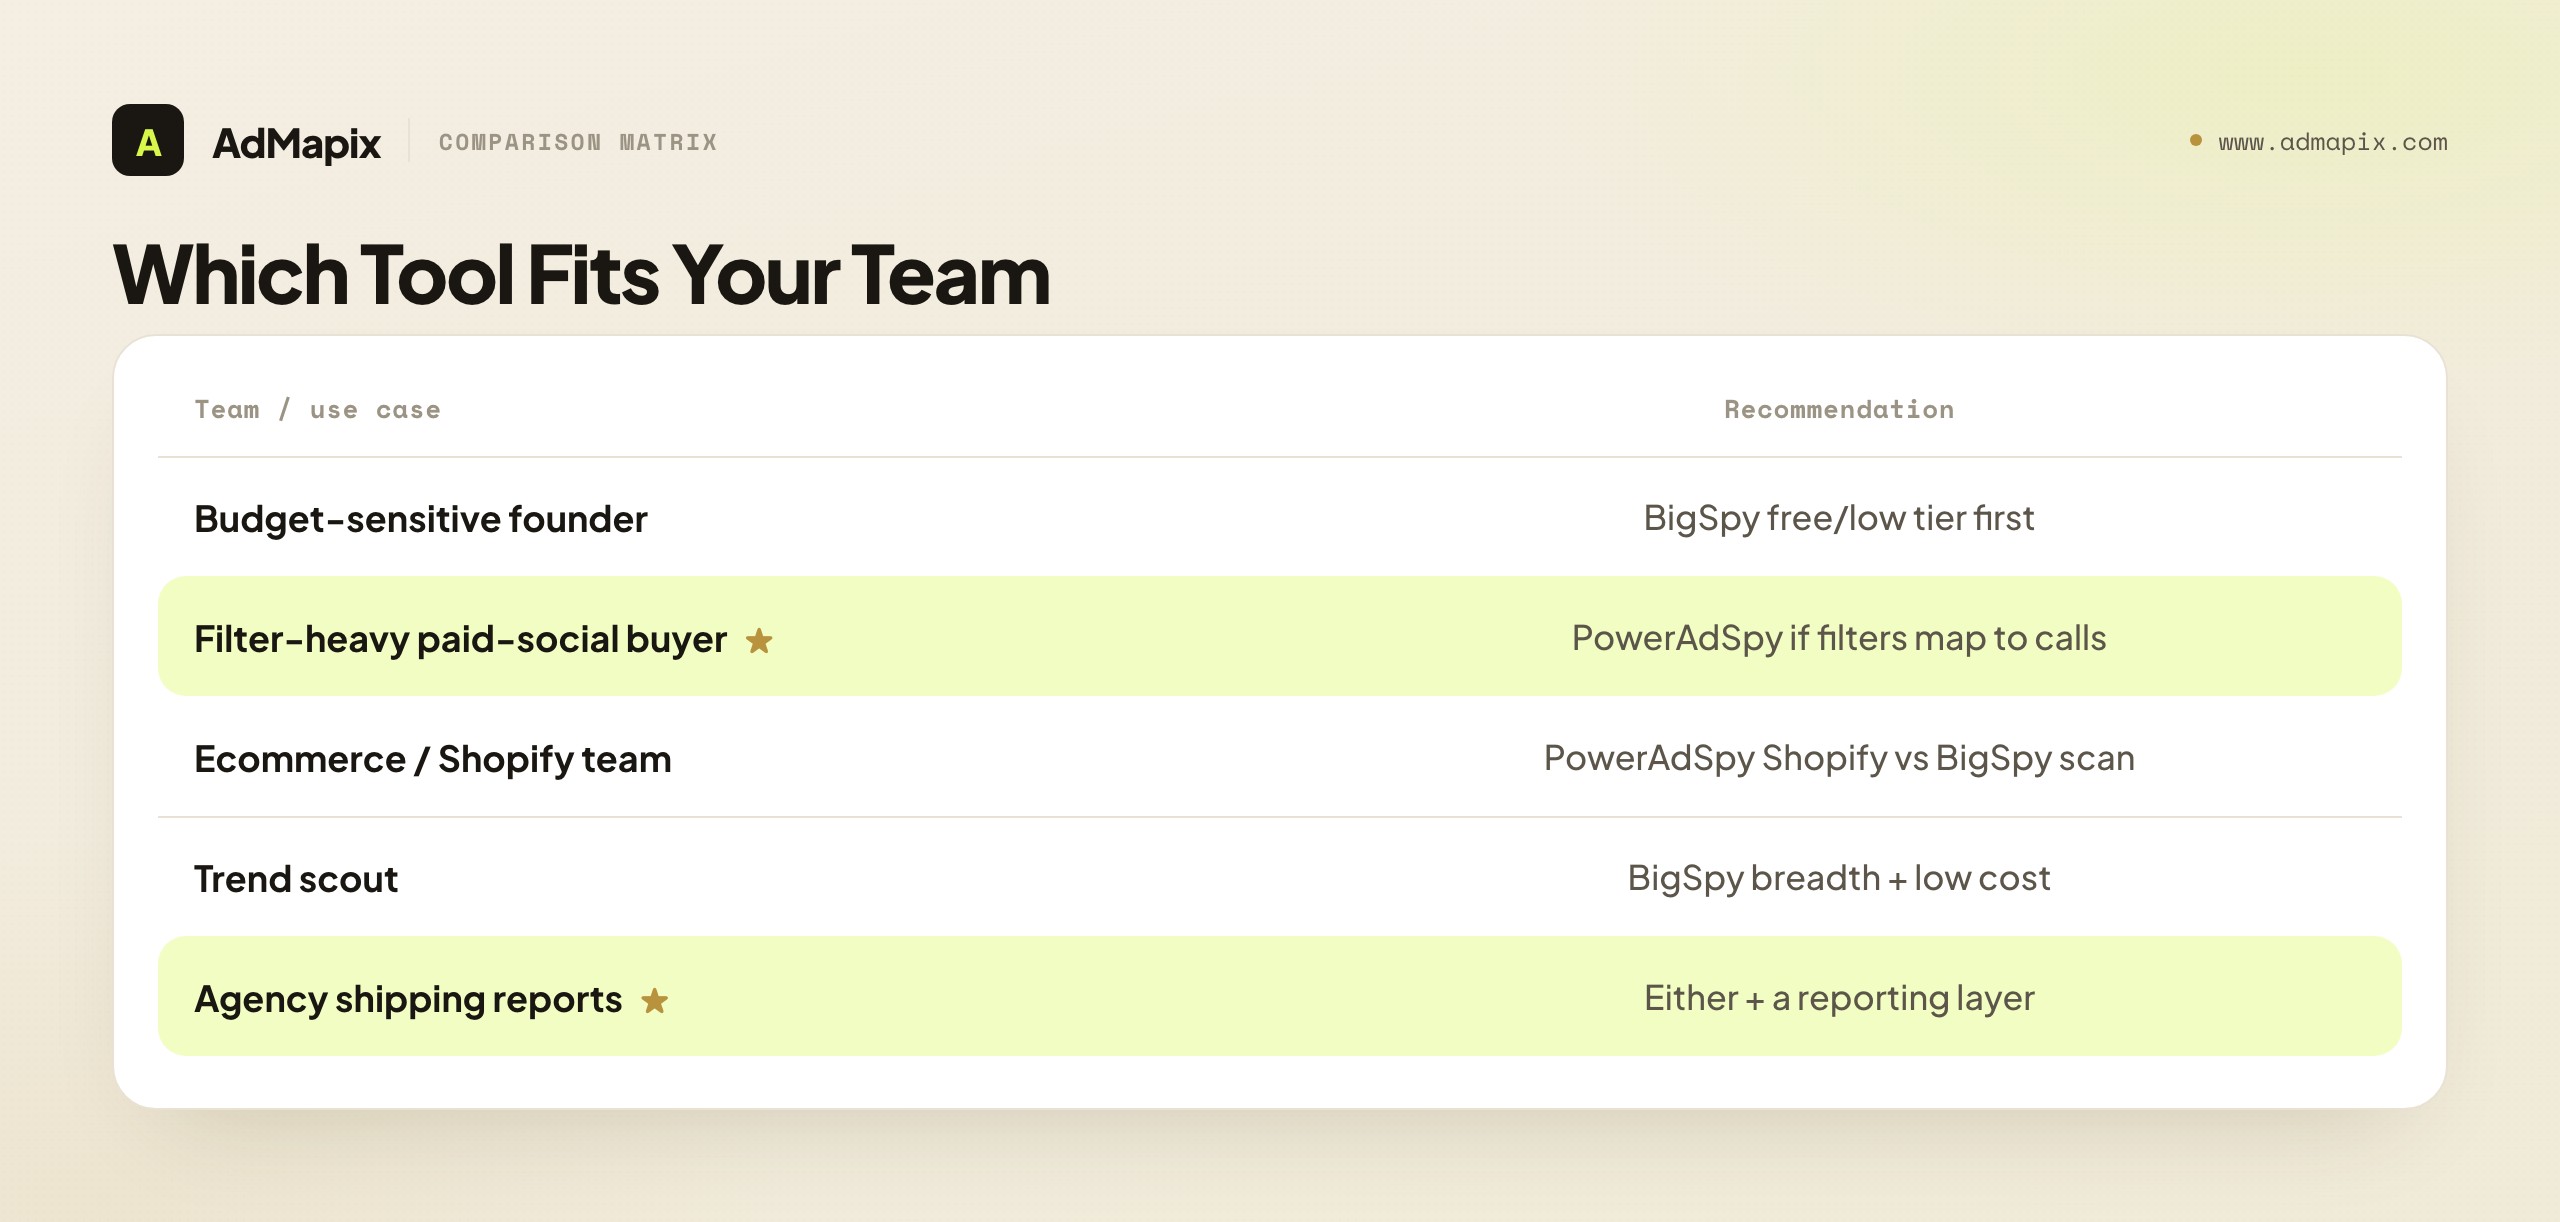
Task: Click the star beside Filter-heavy paid-social buyer
Action: [x=759, y=640]
